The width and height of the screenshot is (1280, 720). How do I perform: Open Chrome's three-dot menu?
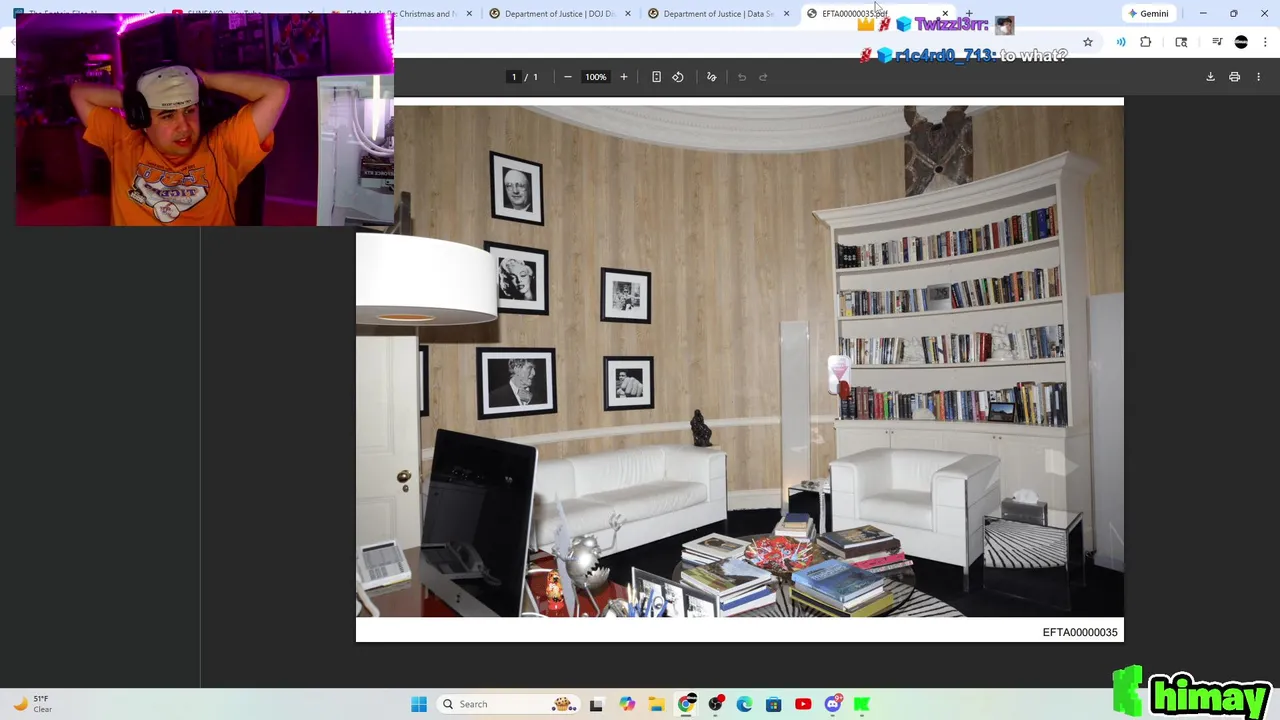coord(1265,42)
